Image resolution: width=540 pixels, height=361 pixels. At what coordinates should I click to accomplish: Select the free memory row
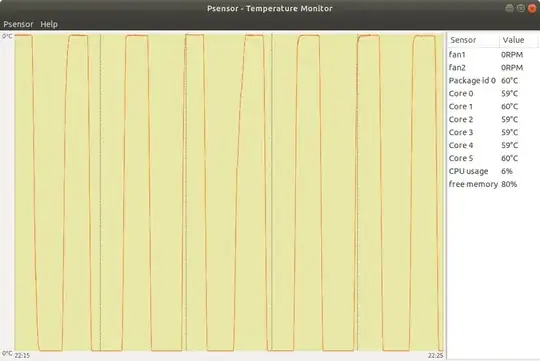[x=493, y=184]
